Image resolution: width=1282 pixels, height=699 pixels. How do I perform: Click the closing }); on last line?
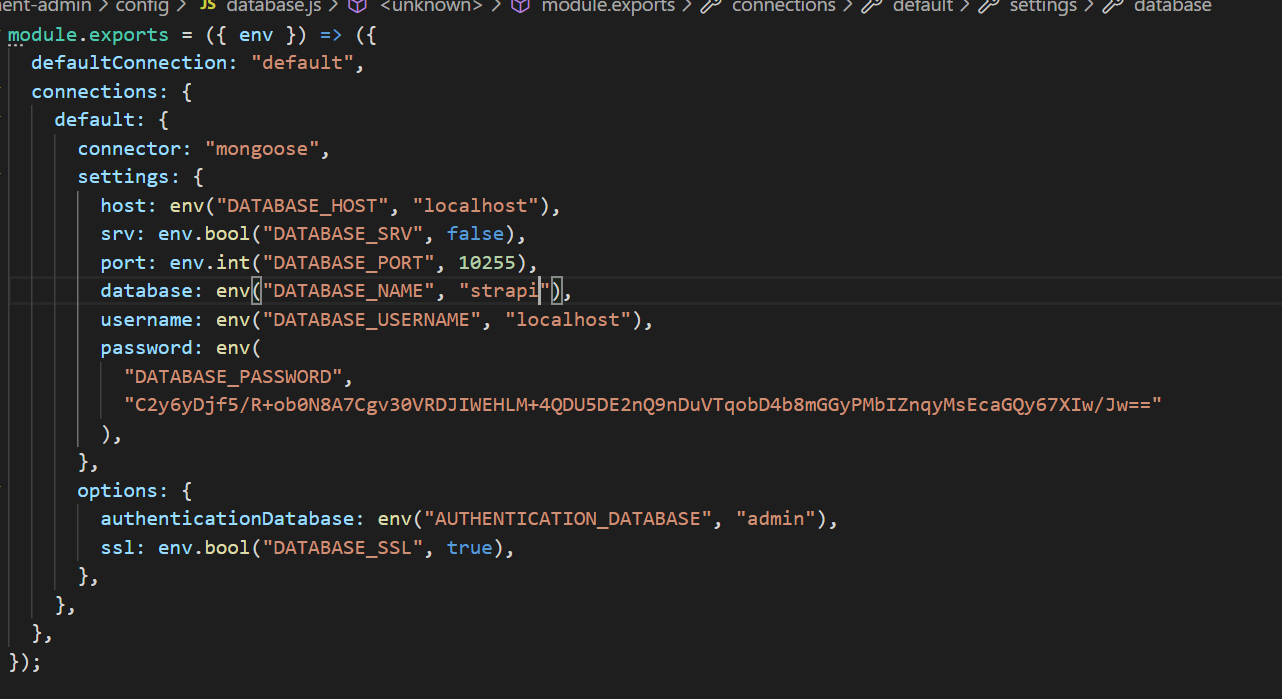(x=25, y=661)
